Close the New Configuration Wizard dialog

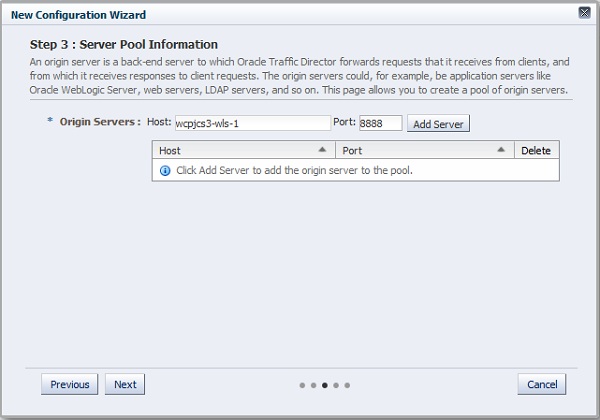pyautogui.click(x=584, y=13)
